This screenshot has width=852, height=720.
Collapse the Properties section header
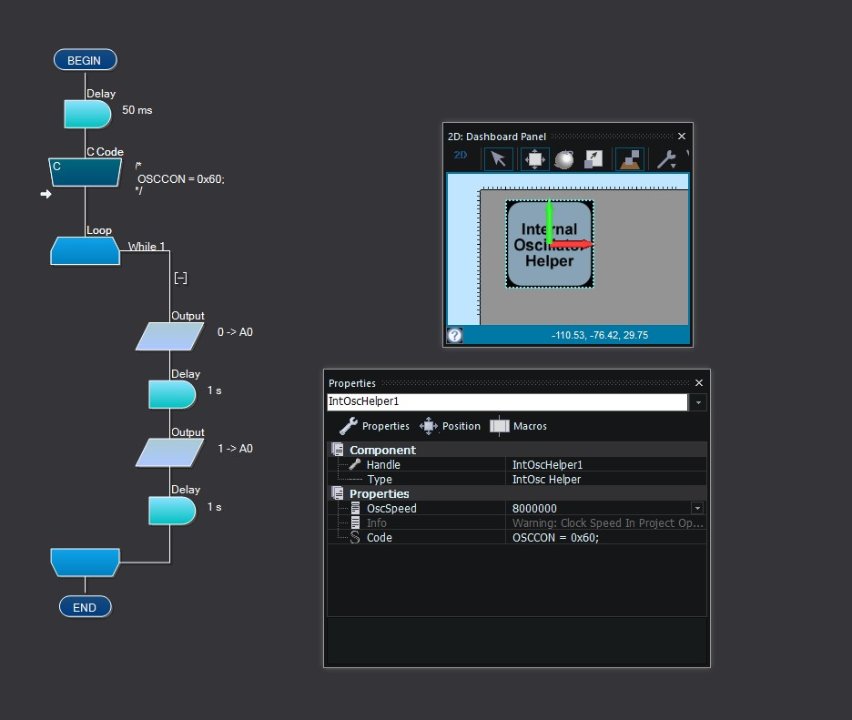[x=337, y=493]
